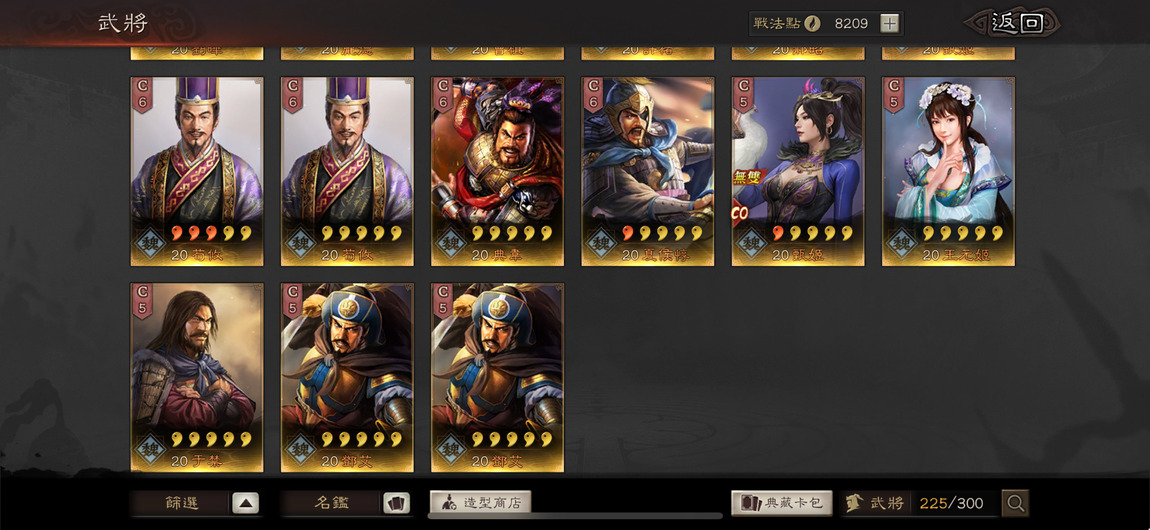Screen dimensions: 1150x530
Task: Open the 典藏卡包 card pack
Action: (782, 503)
